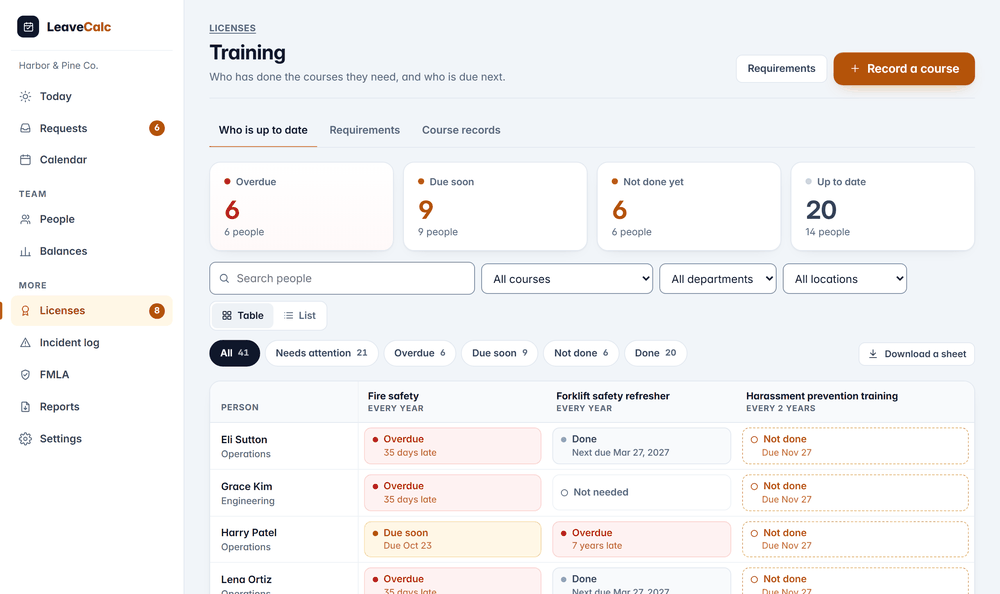Open Requests in the sidebar
Screen dimensions: 1000x594
pos(92,128)
